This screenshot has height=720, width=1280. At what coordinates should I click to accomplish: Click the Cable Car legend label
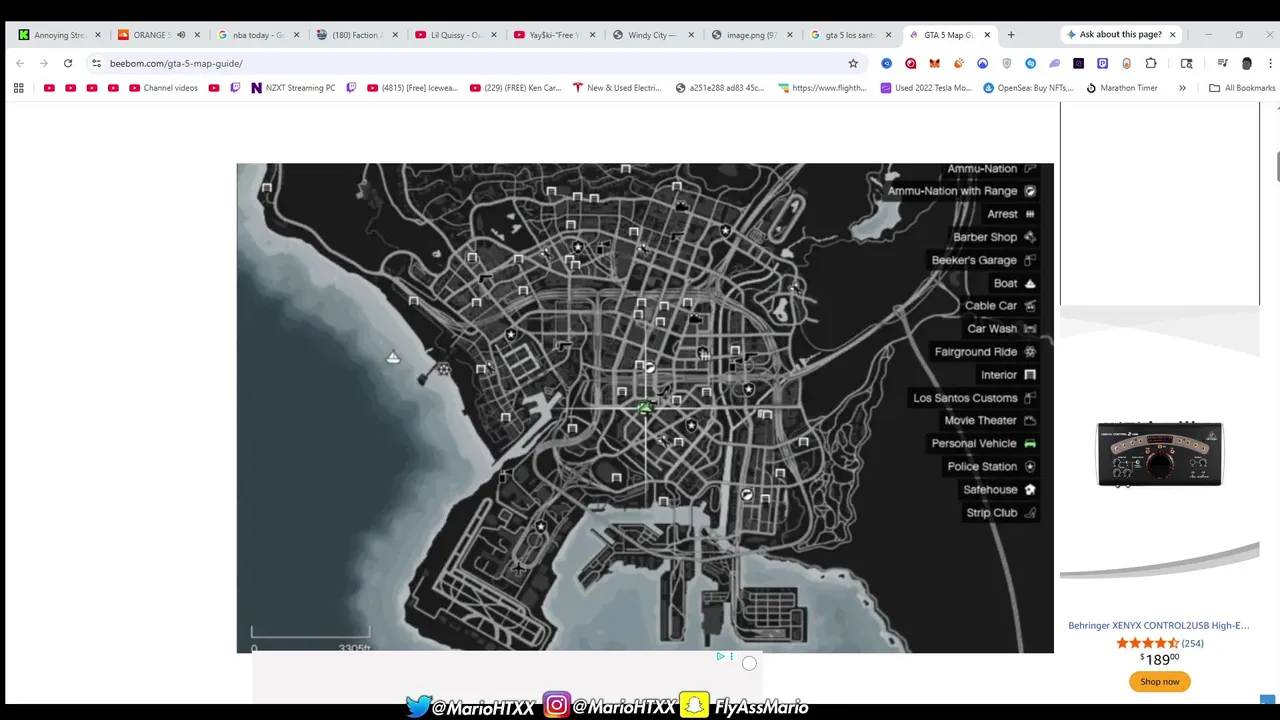click(991, 306)
